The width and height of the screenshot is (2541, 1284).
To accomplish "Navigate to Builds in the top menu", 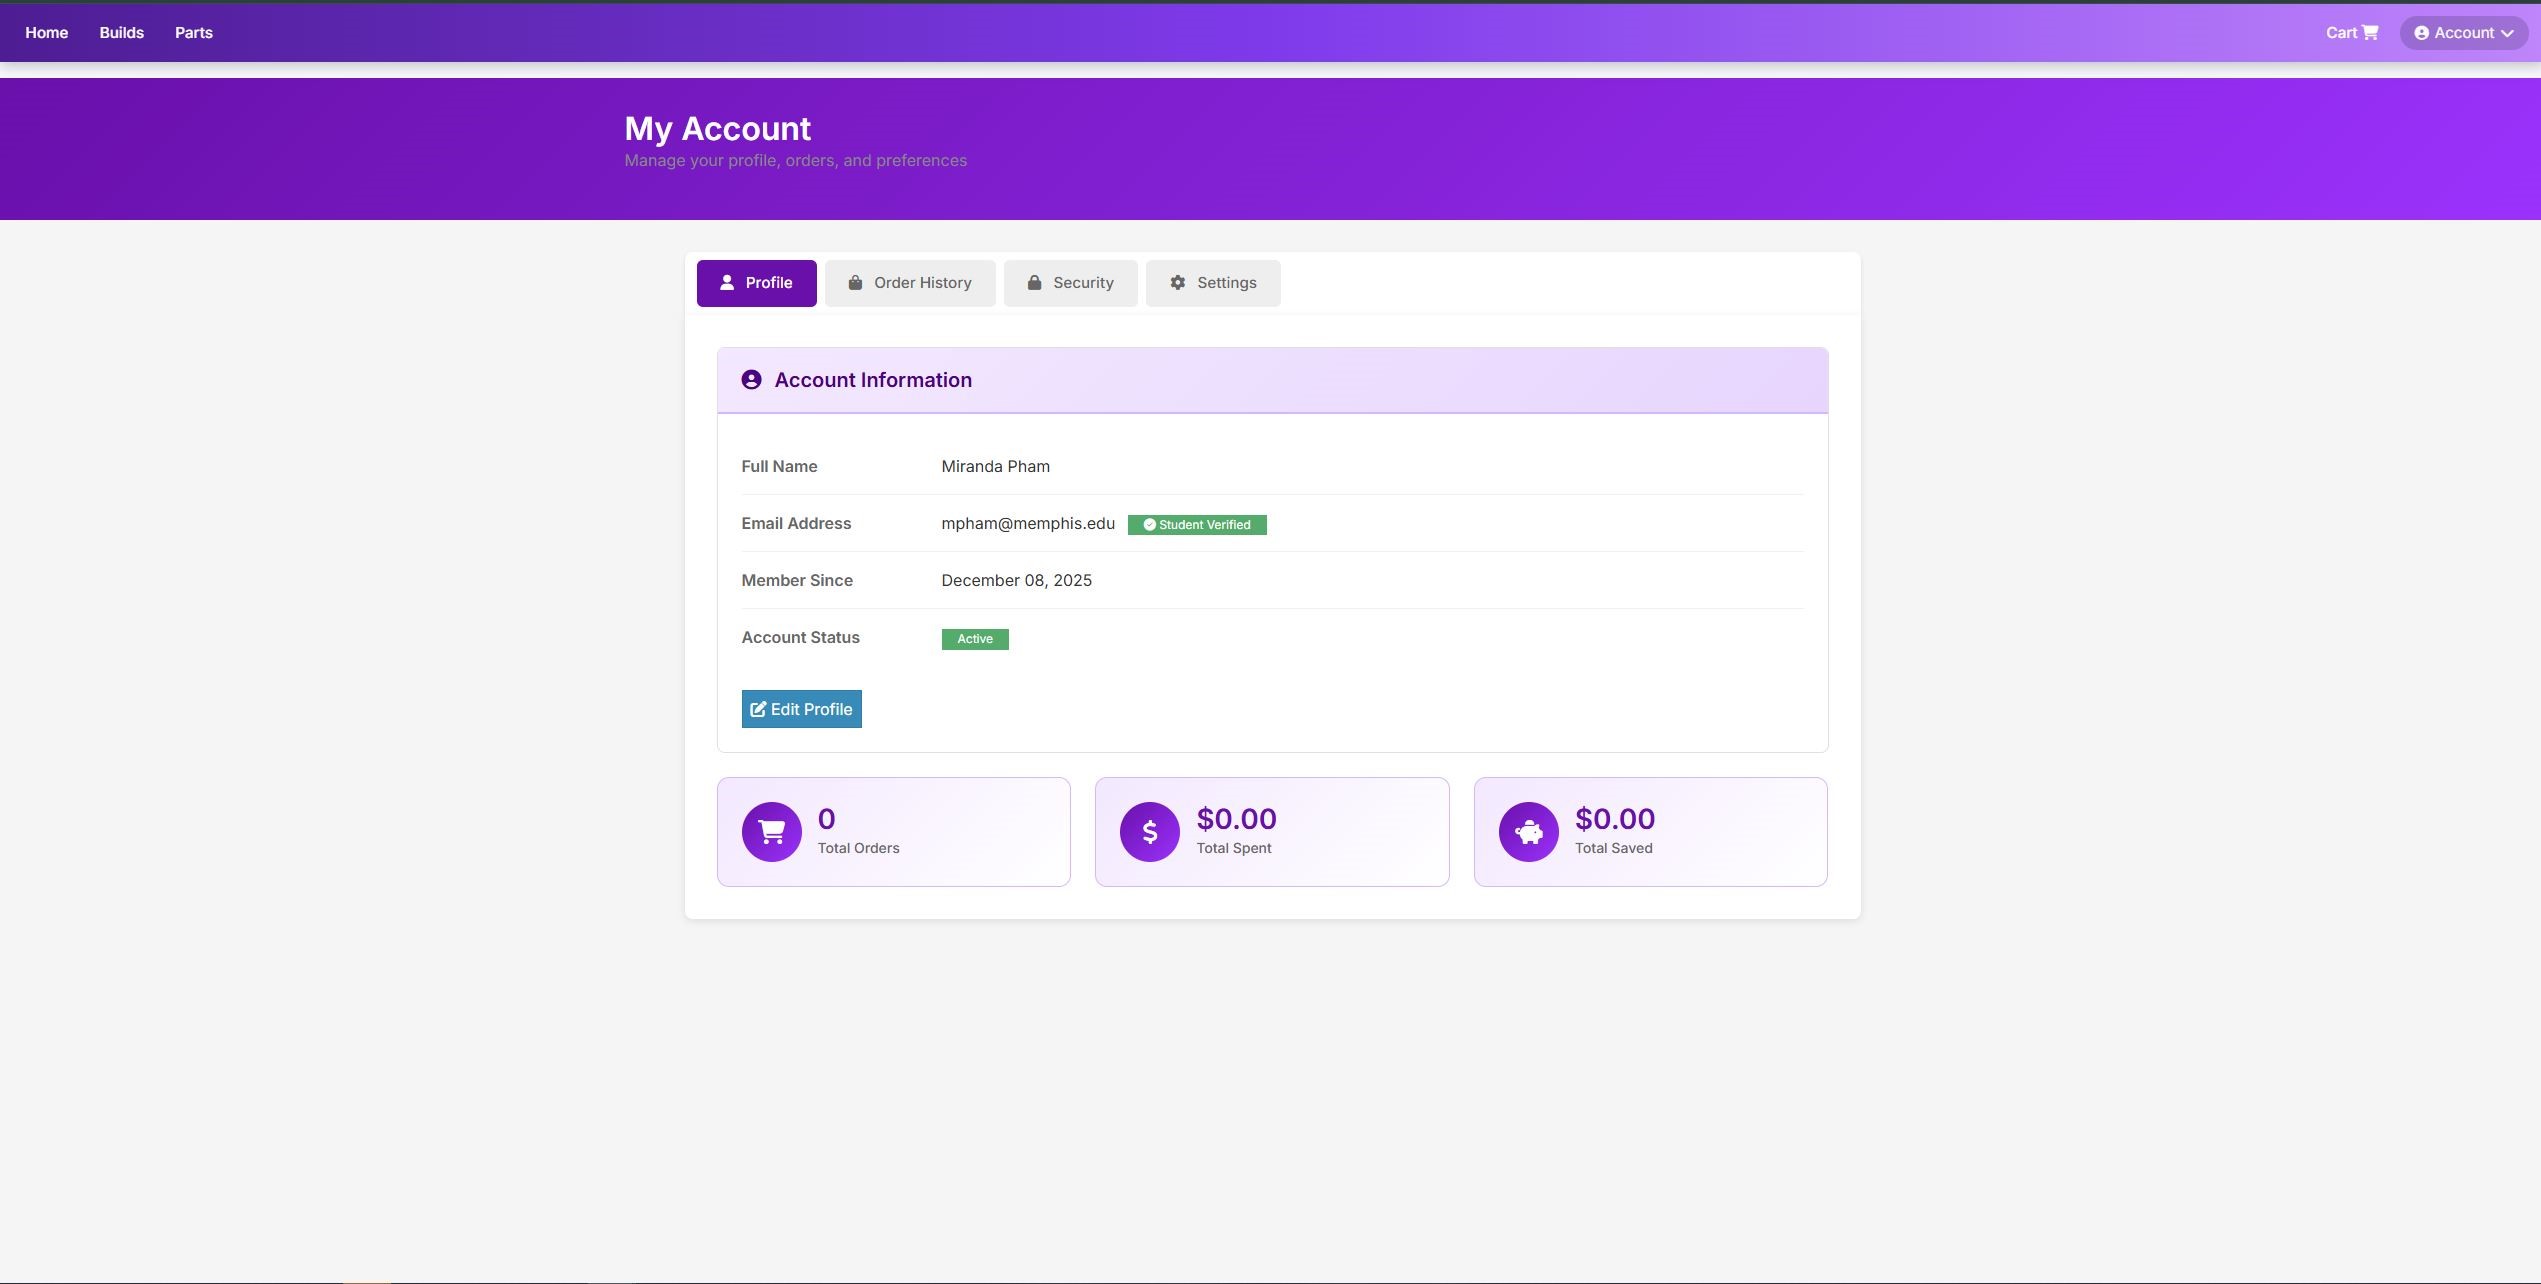I will pyautogui.click(x=121, y=33).
